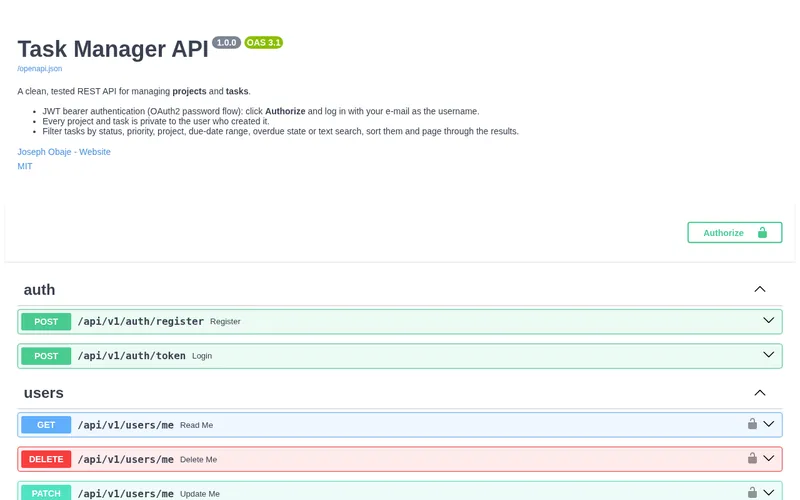Click the Register summary label
The height and width of the screenshot is (500, 800).
tap(225, 322)
